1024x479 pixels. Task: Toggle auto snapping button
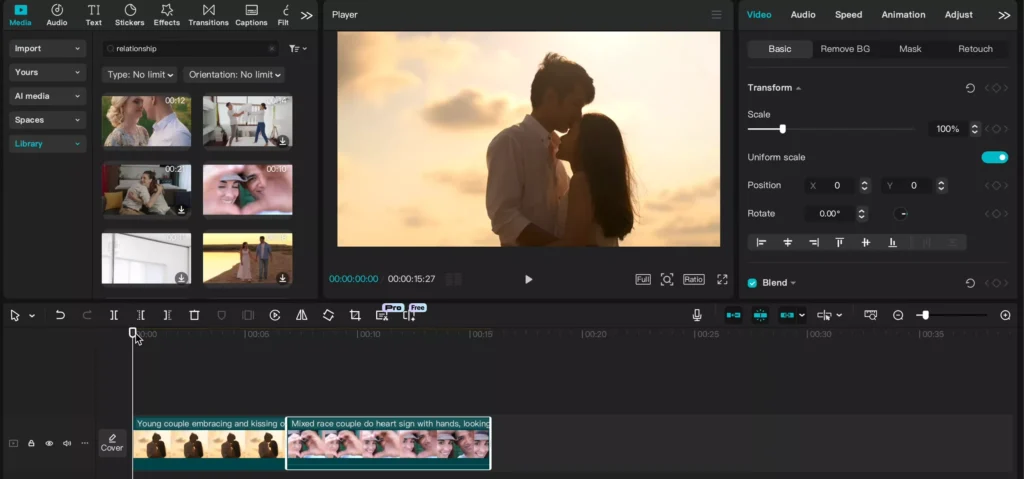pyautogui.click(x=760, y=315)
